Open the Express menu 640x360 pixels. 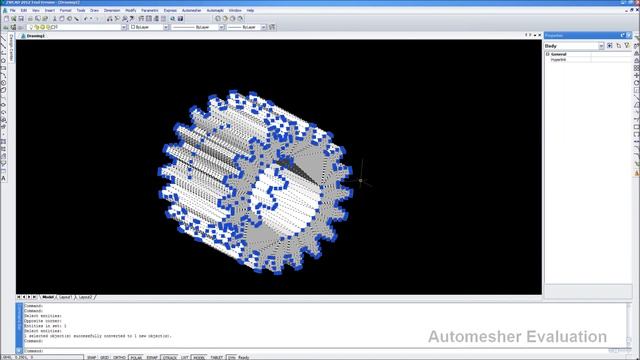[170, 10]
